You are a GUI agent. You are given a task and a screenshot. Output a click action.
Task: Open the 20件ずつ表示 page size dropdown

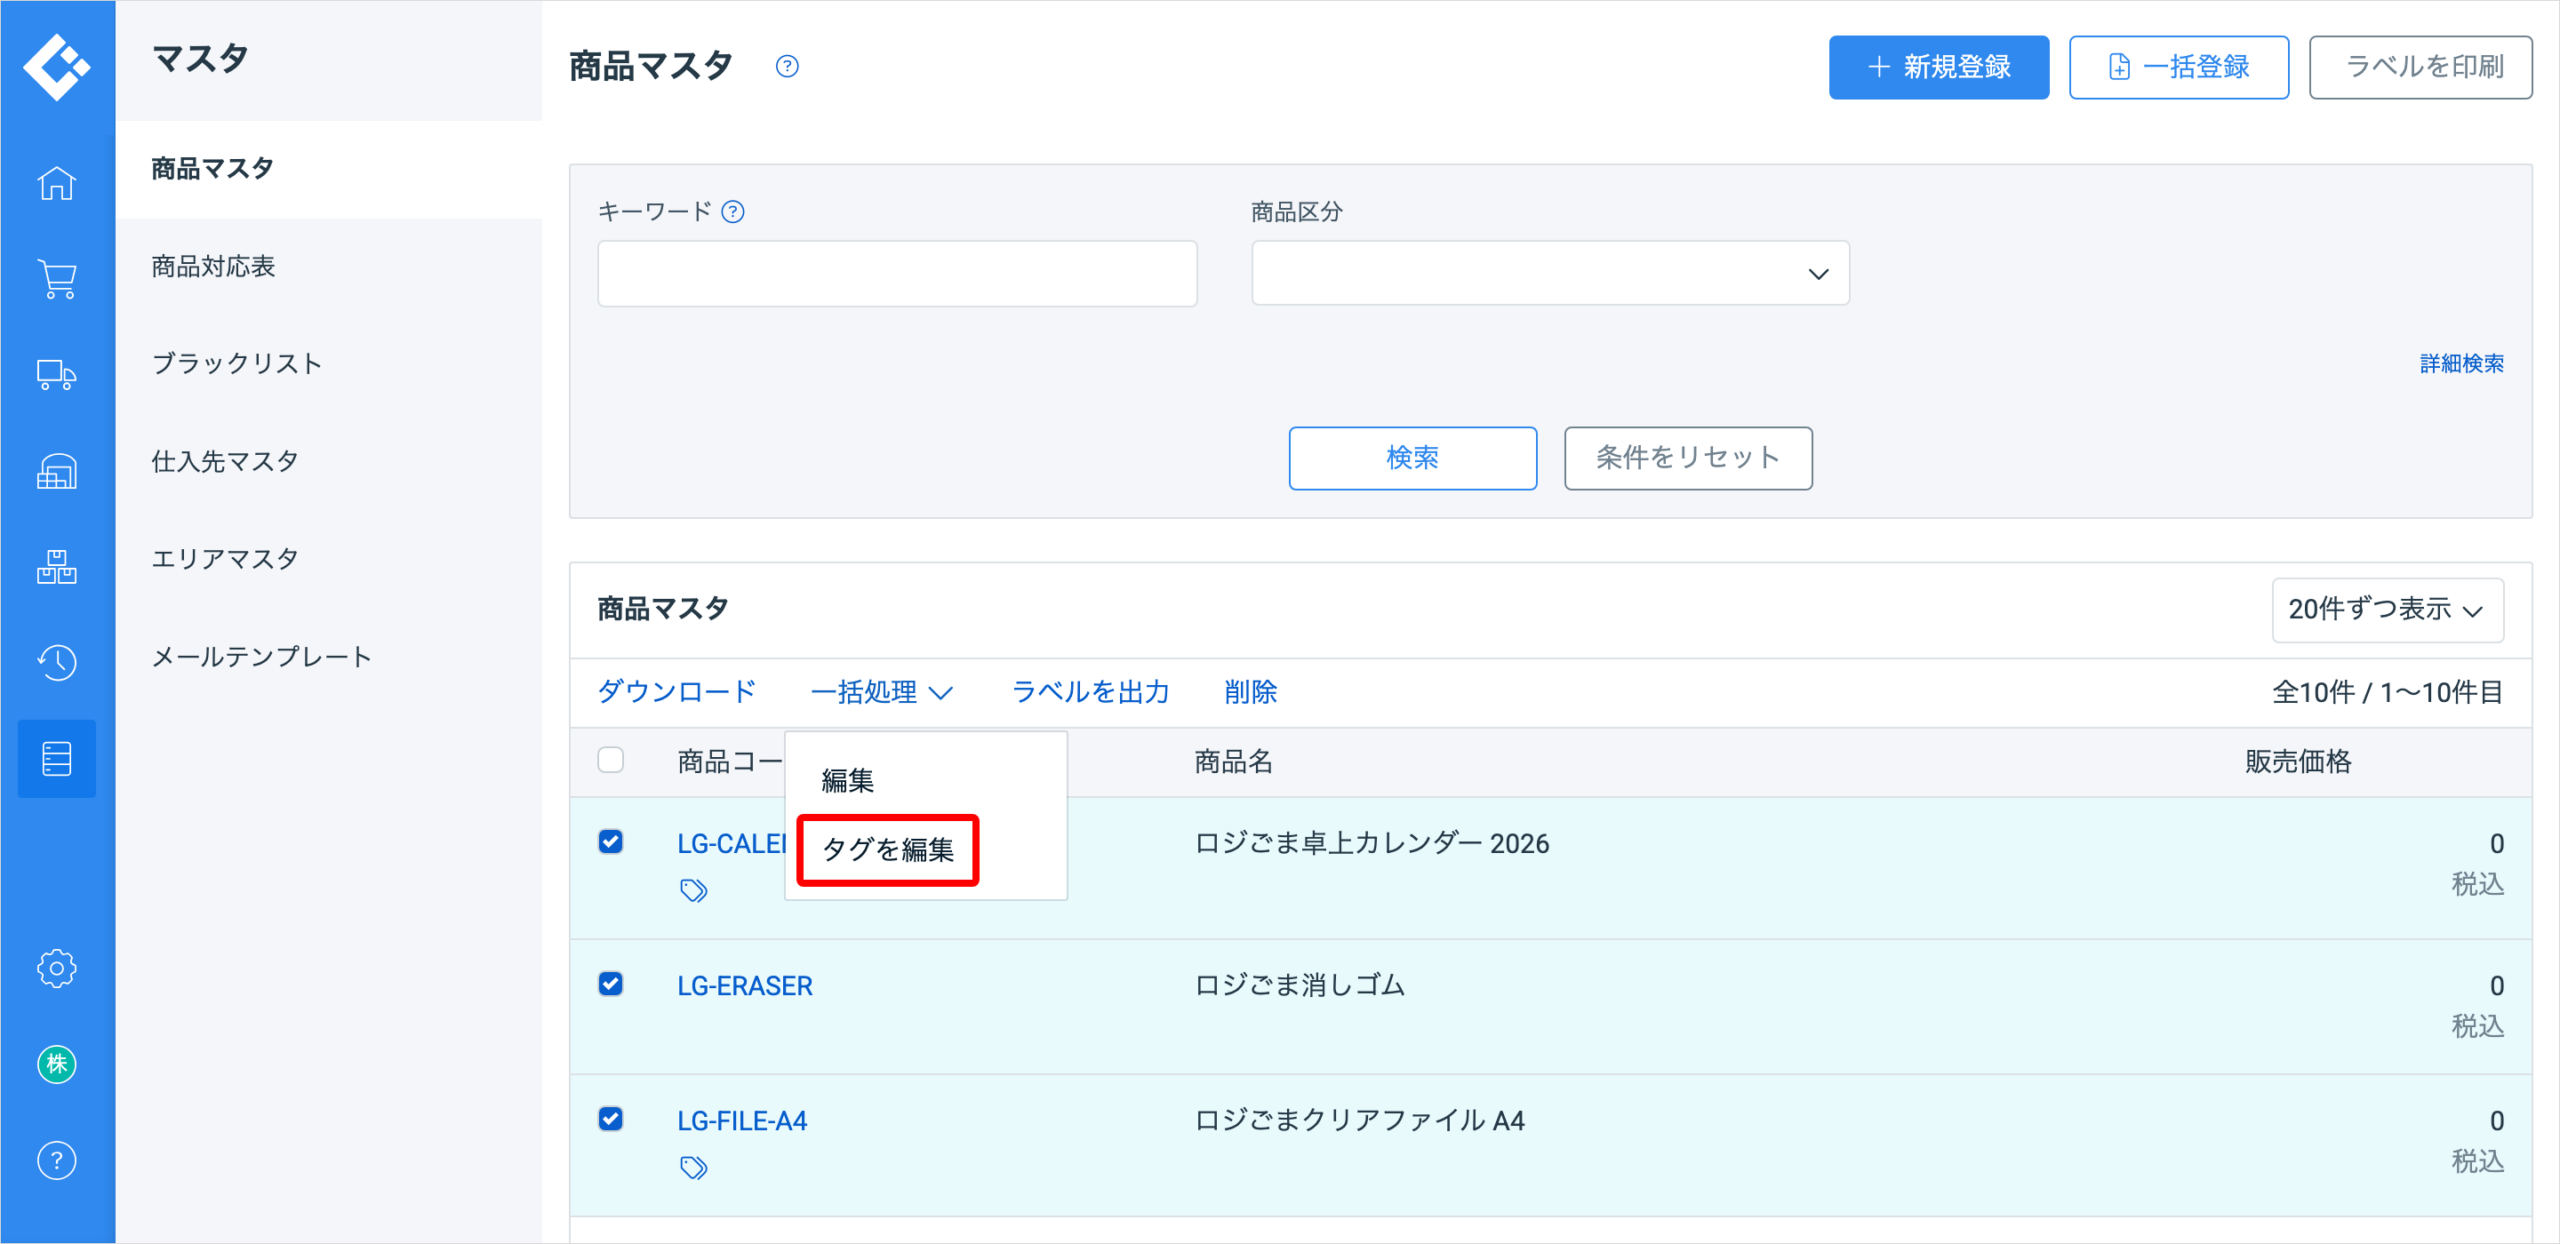[x=2387, y=609]
